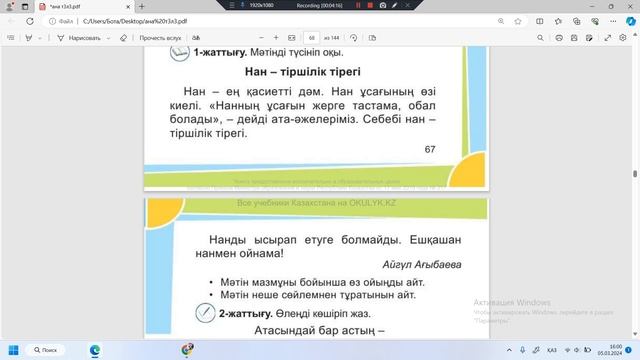The height and width of the screenshot is (360, 640).
Task: Open PDF viewer settings gear
Action: [x=622, y=38]
